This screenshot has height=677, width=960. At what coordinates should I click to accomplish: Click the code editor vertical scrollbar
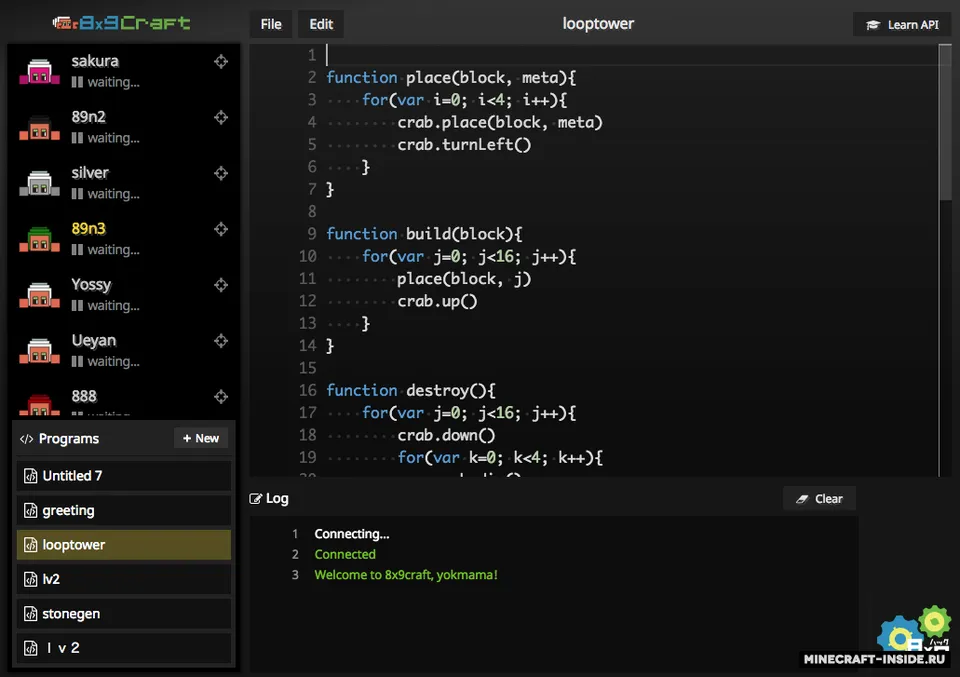[945, 122]
